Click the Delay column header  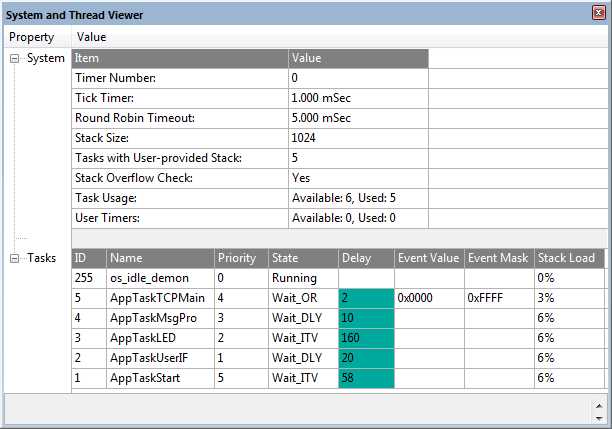click(x=366, y=258)
